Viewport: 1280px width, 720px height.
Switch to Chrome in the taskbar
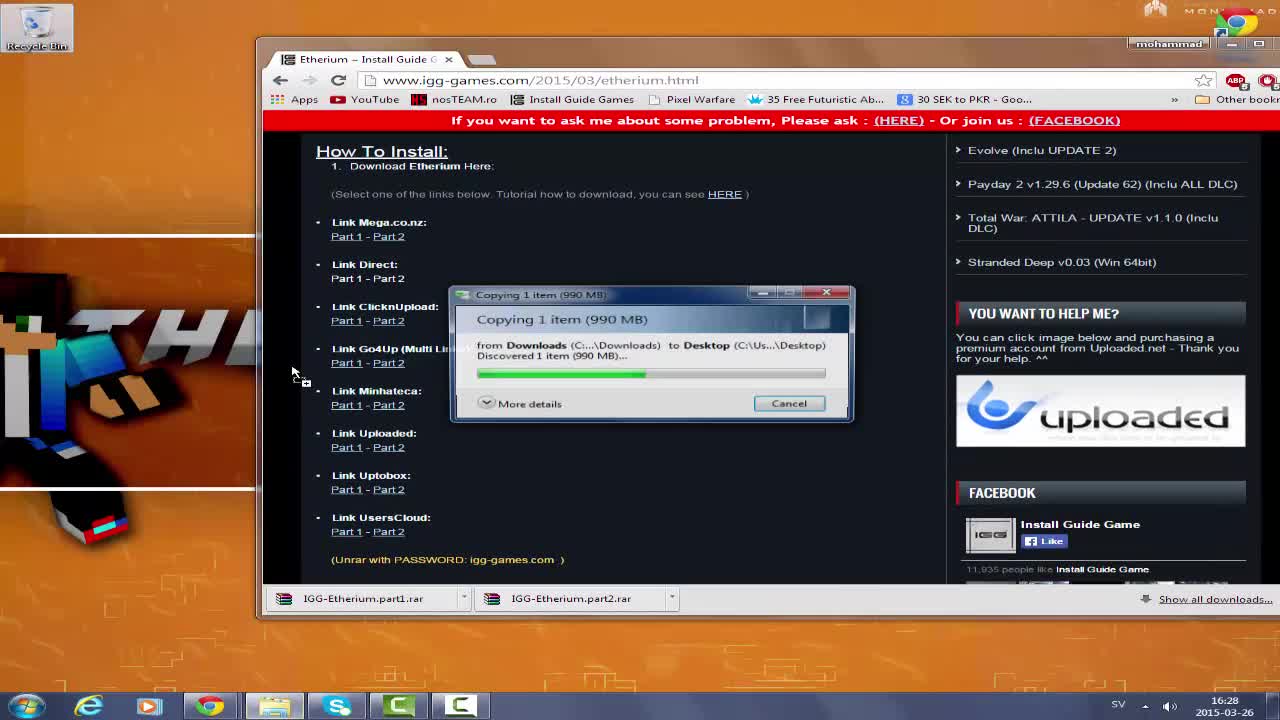[x=210, y=706]
